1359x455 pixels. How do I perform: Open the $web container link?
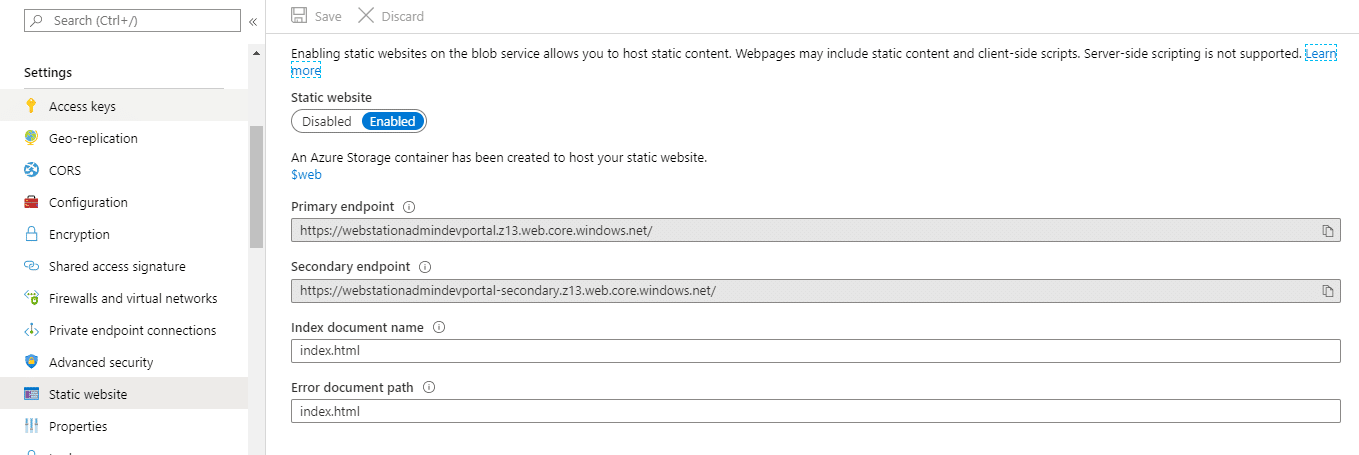tap(306, 175)
